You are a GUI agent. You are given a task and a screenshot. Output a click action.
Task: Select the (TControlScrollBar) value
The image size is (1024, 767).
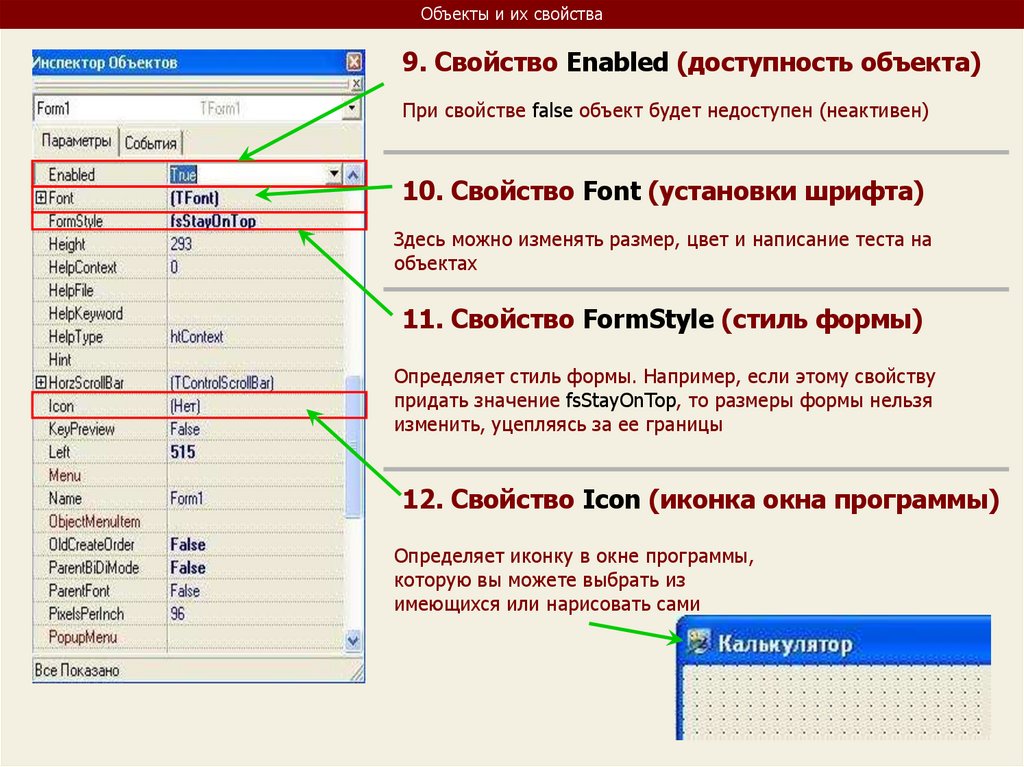222,383
